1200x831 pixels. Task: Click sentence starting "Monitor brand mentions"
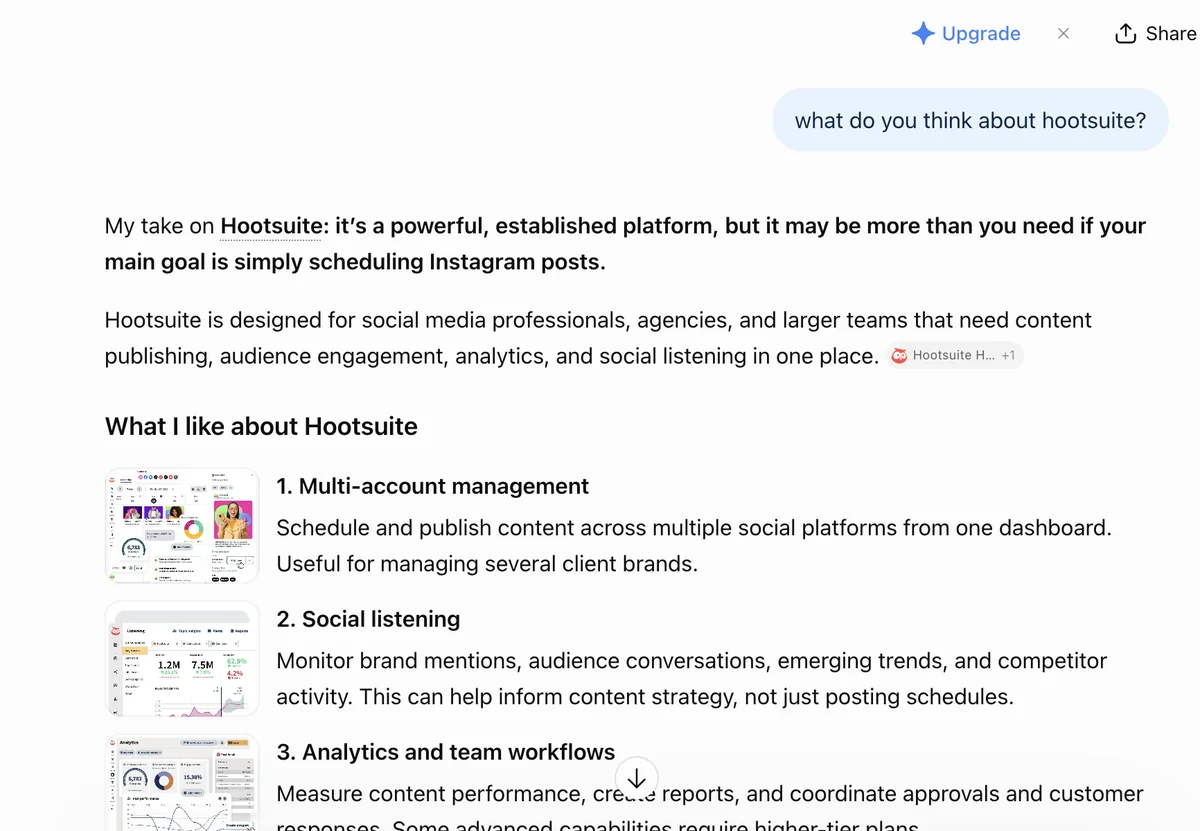[x=692, y=679]
